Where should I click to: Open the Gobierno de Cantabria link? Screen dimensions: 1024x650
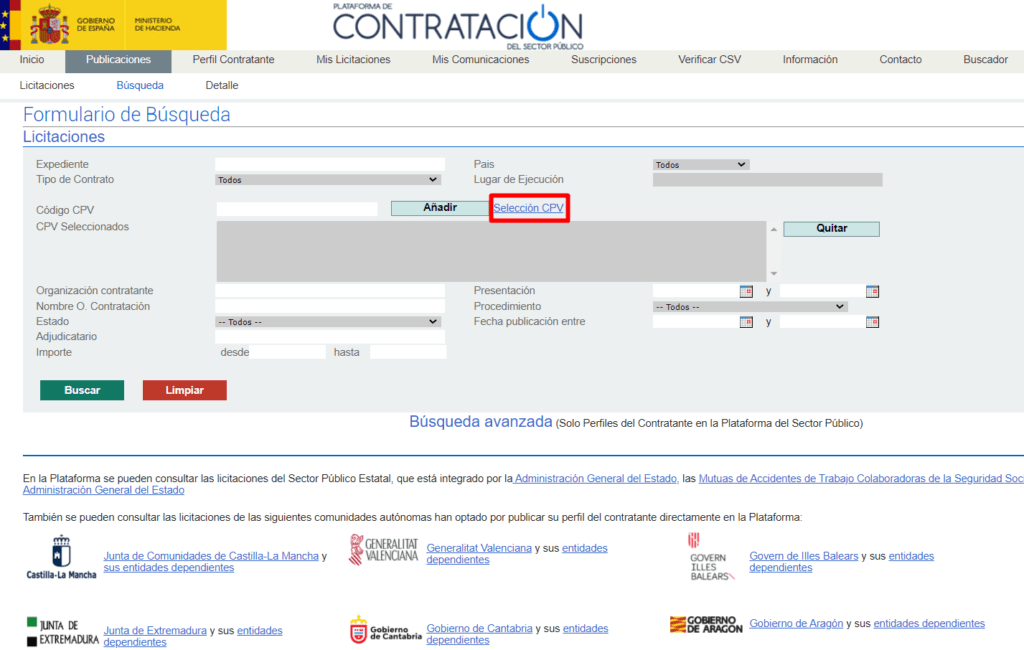479,628
